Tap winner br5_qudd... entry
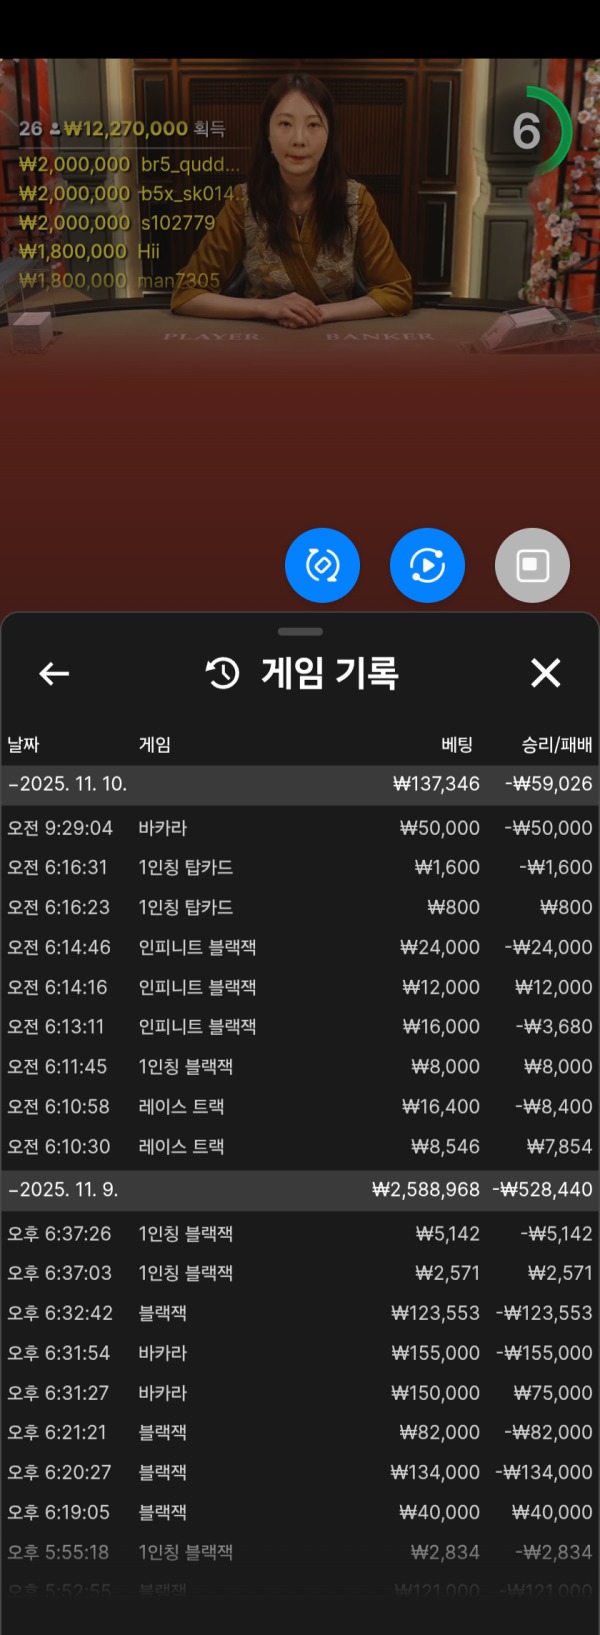Screen dimensions: 600x1635 129,164
